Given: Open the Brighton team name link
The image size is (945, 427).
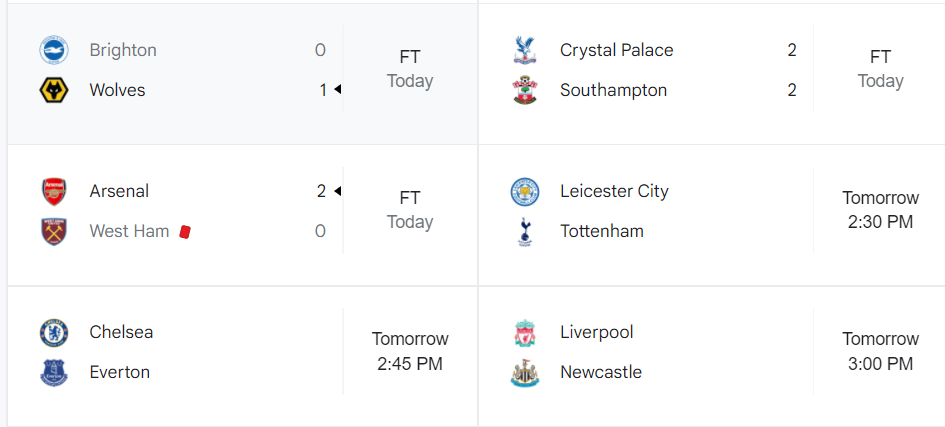Looking at the screenshot, I should click(x=123, y=50).
